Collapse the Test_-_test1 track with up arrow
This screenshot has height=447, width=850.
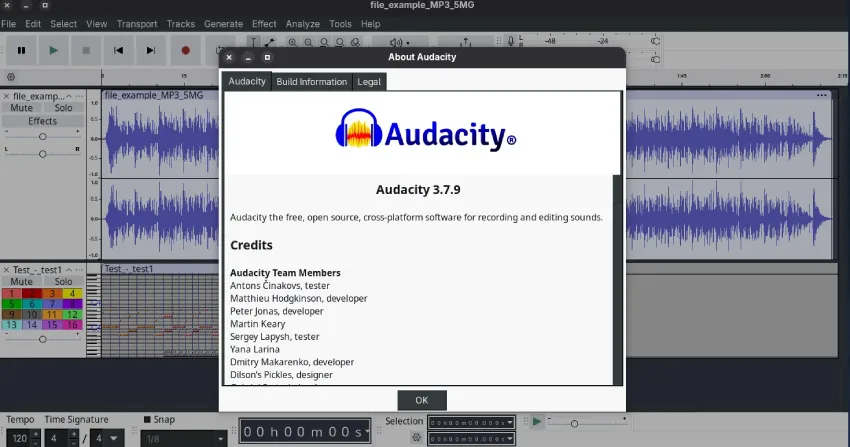[x=69, y=269]
